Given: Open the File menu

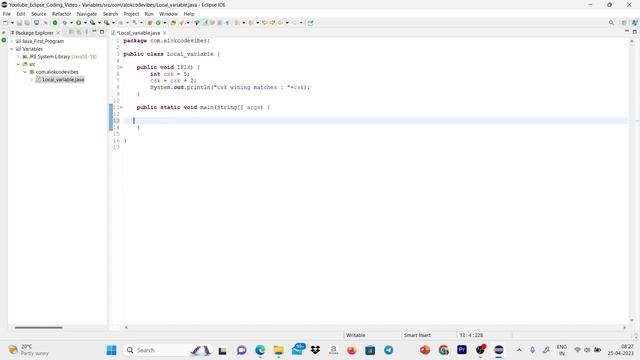Looking at the screenshot, I should pos(7,14).
